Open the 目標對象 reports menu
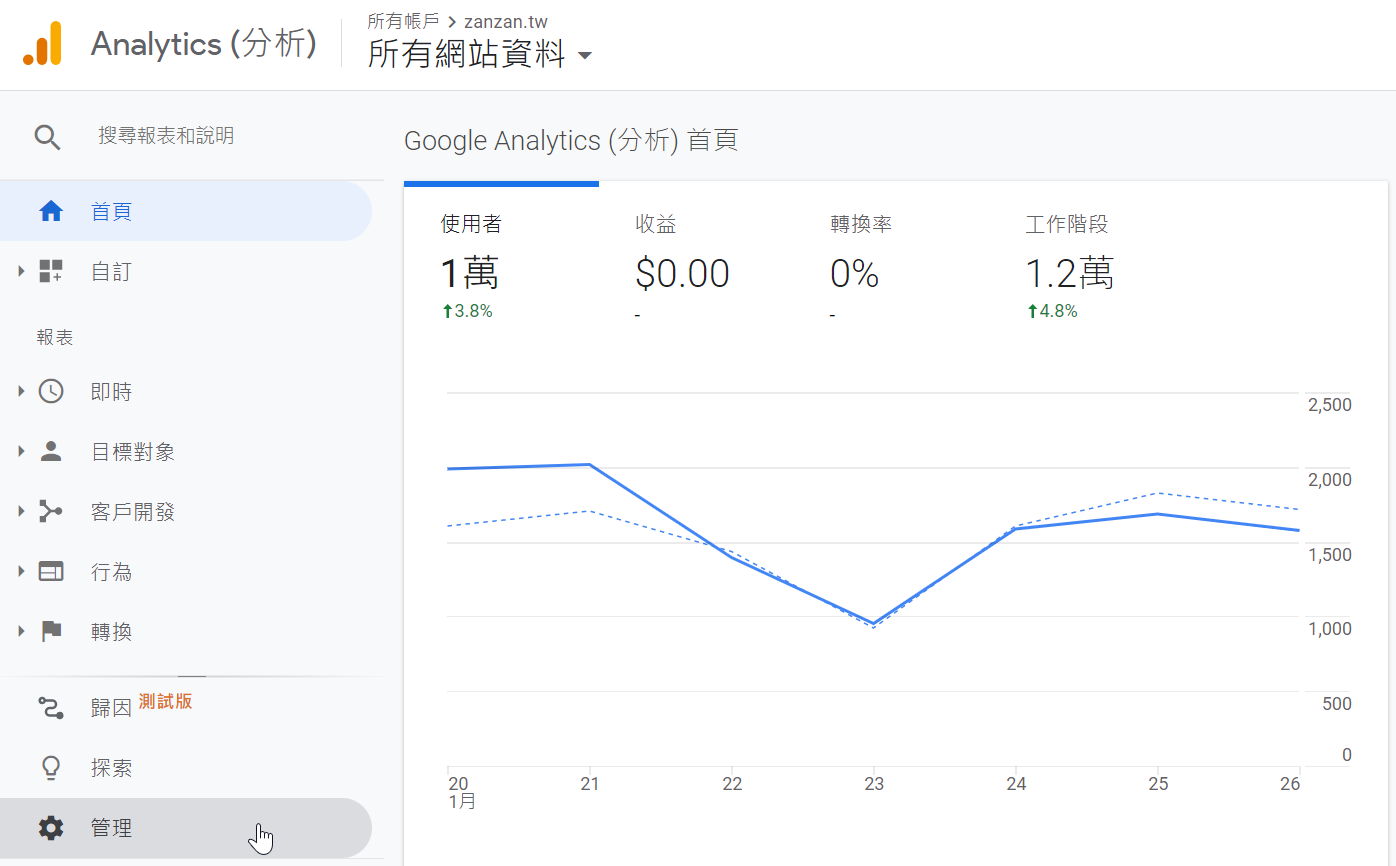The image size is (1396, 866). 186,451
